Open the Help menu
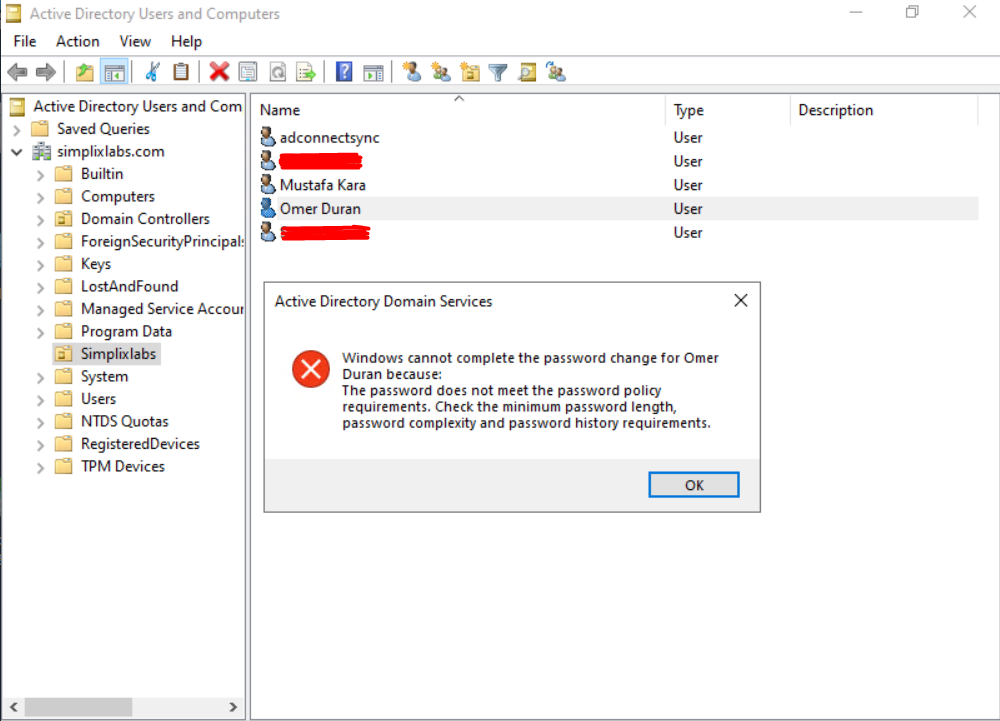This screenshot has height=721, width=1000. pos(186,41)
